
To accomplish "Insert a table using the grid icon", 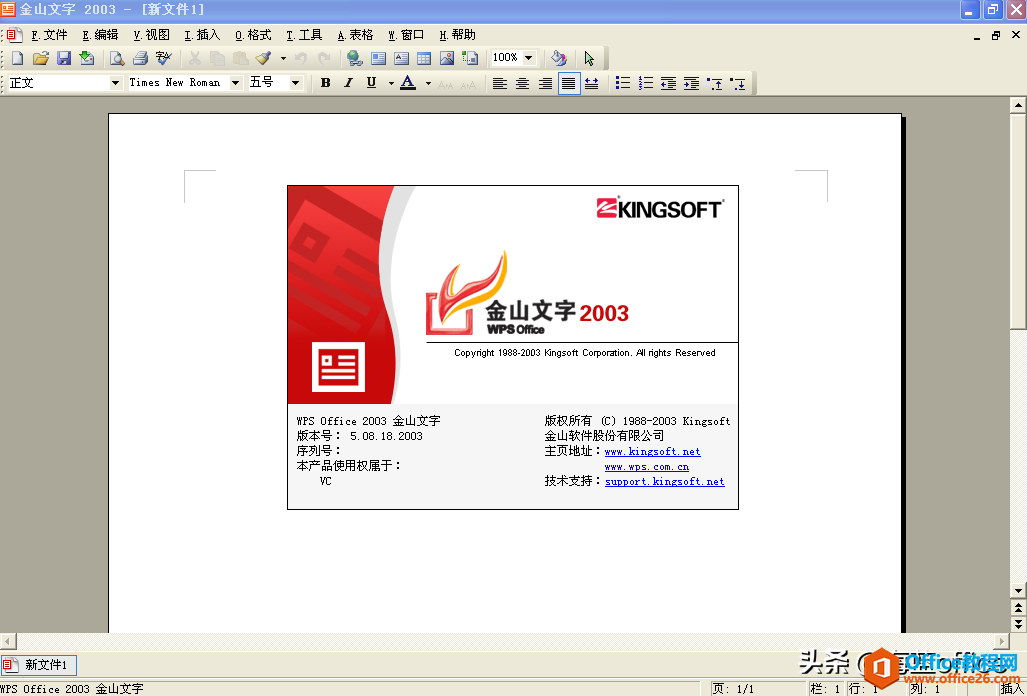I will 424,58.
